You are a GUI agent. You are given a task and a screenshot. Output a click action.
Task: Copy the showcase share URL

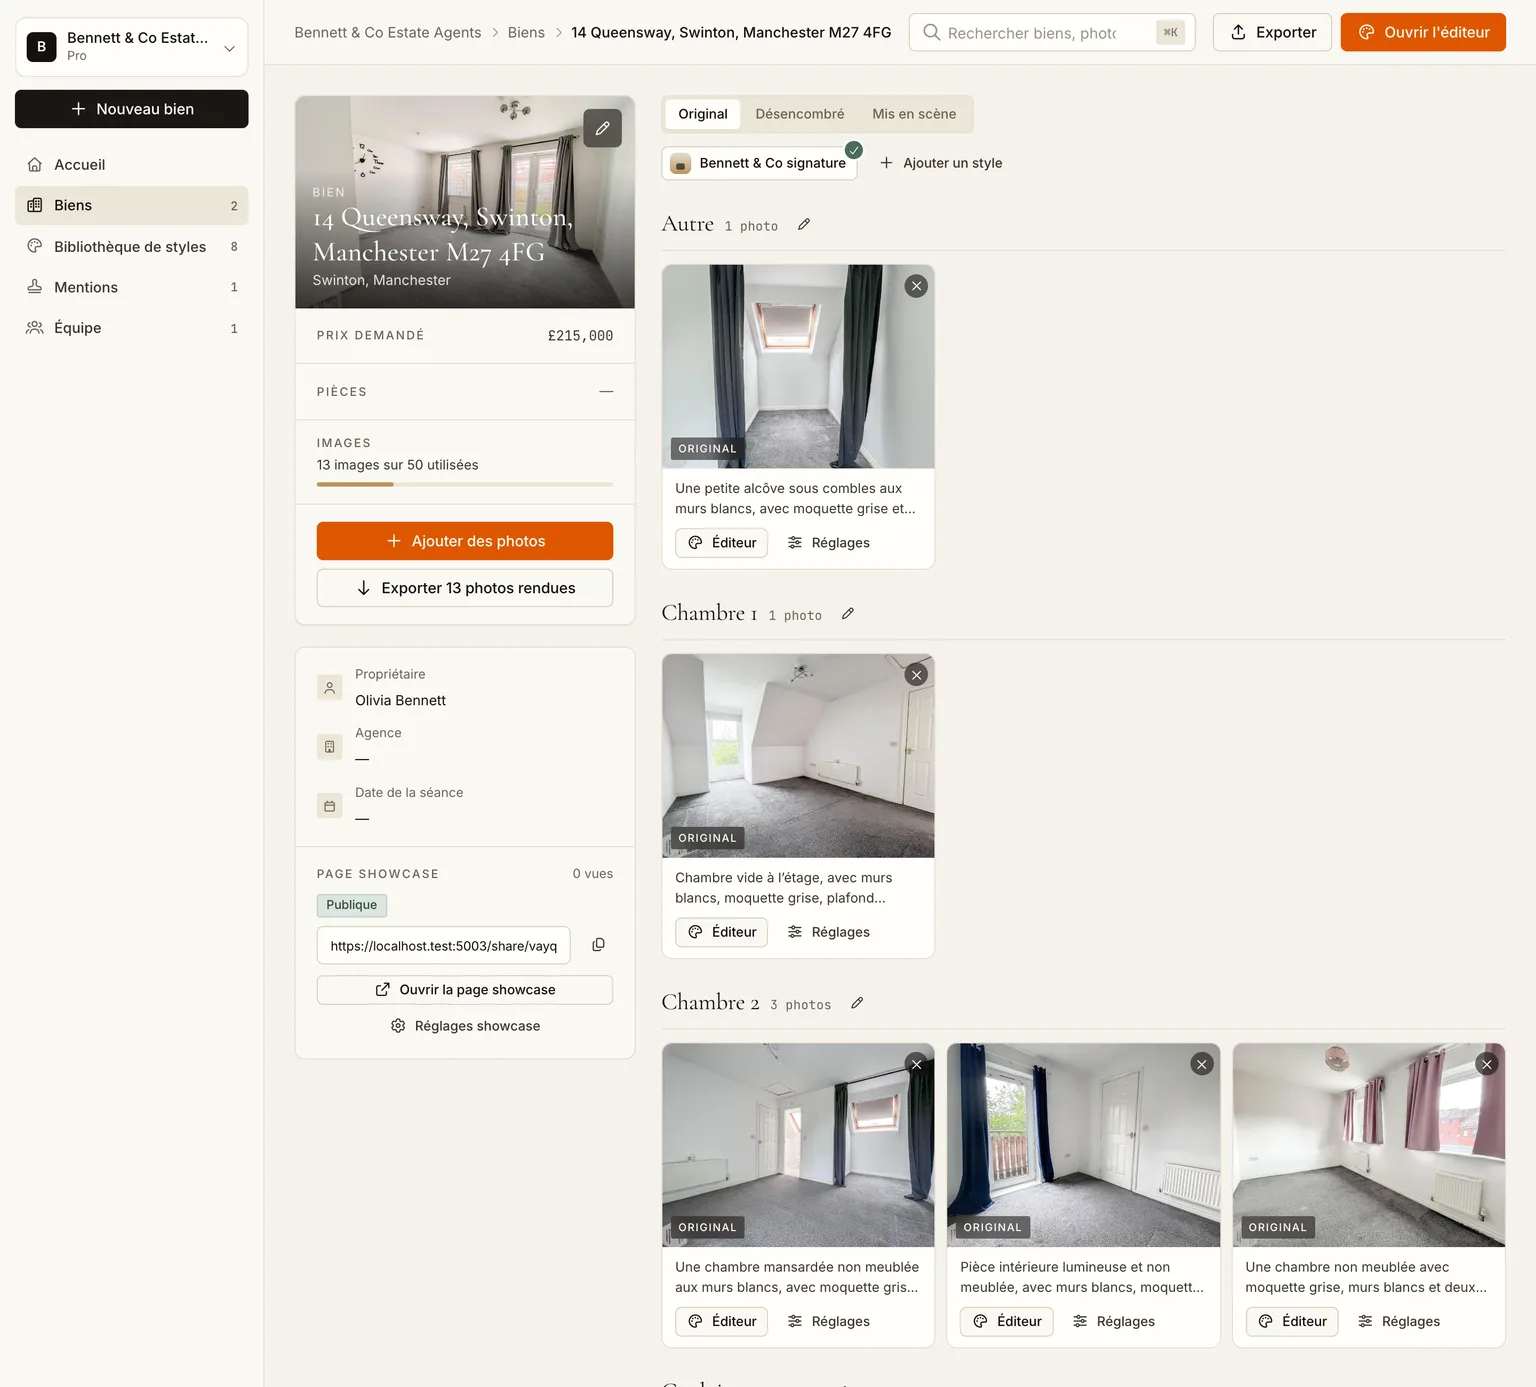[x=598, y=945]
